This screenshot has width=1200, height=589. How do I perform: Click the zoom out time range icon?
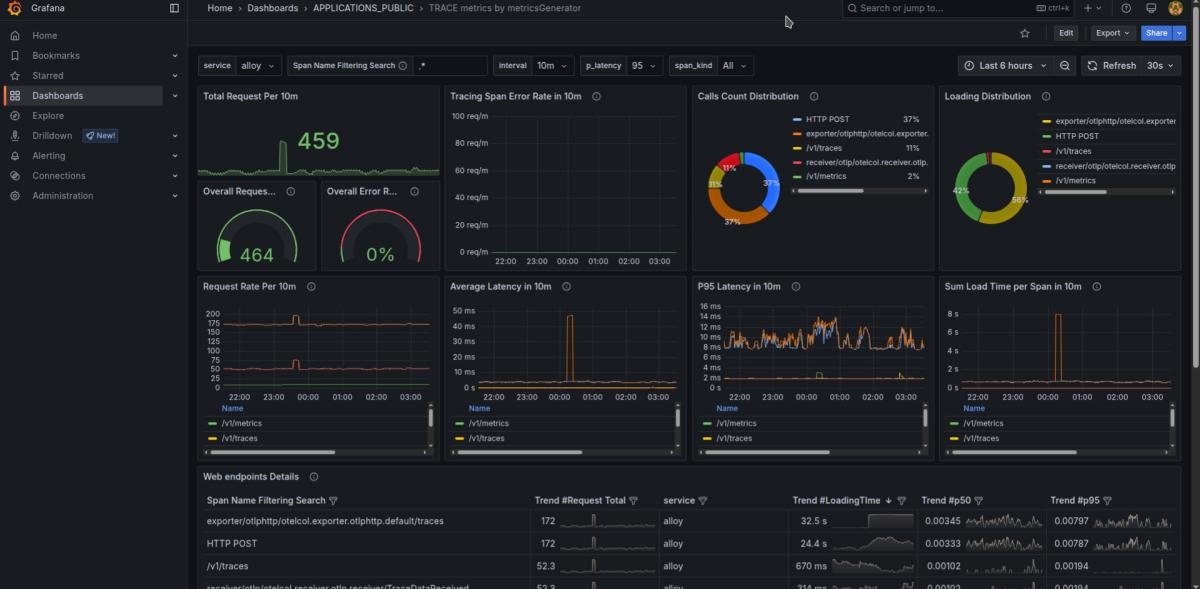1066,66
